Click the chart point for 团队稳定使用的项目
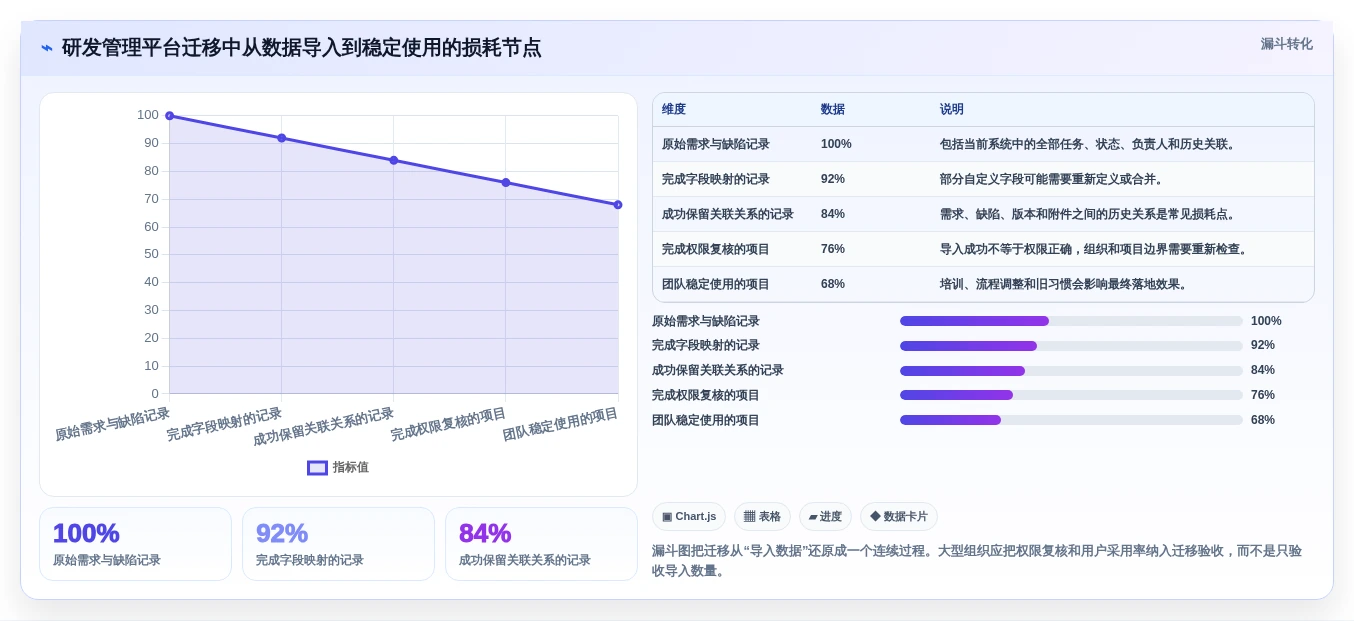 point(618,205)
